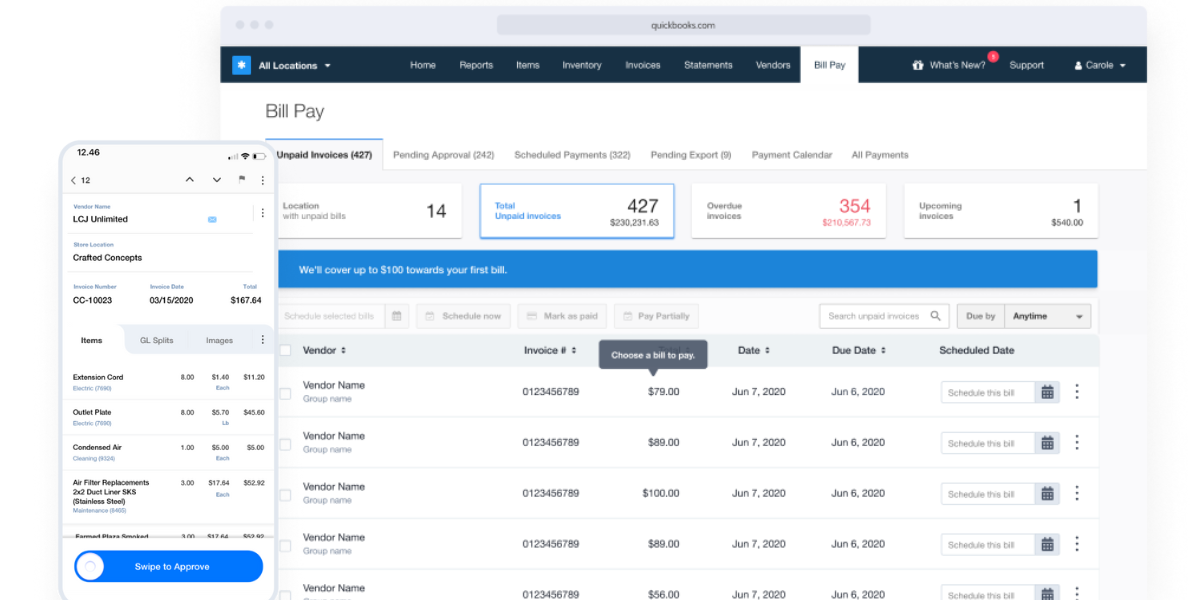Open the more options menu for the $79.00 row
The height and width of the screenshot is (600, 1200).
tap(1077, 392)
